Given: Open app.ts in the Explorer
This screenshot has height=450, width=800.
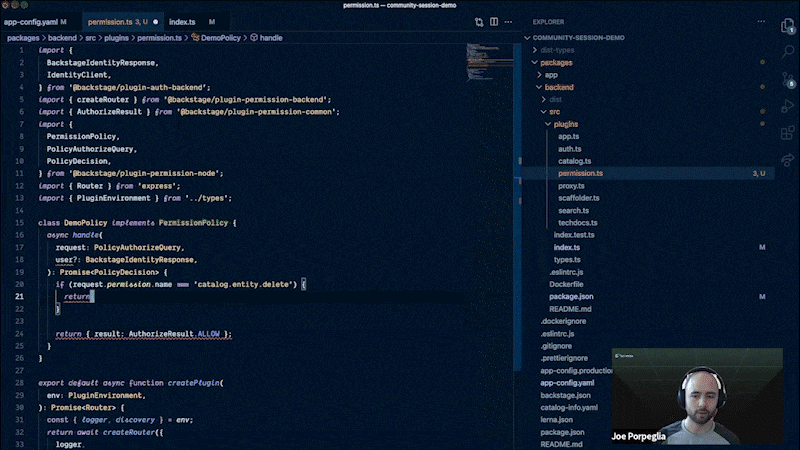Looking at the screenshot, I should (568, 136).
